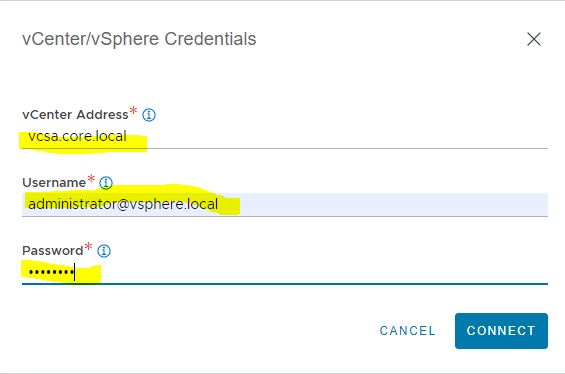This screenshot has height=374, width=565.
Task: Close the vCenter/vSphere Credentials dialog
Action: point(534,39)
